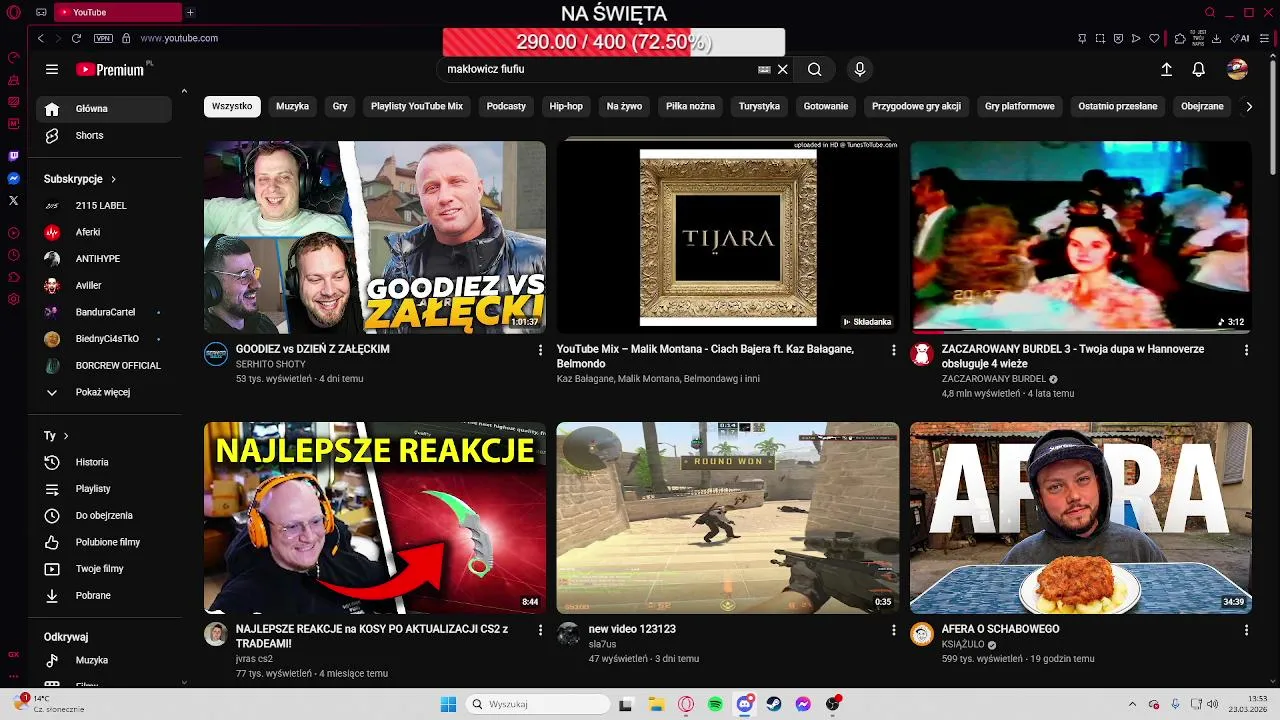Open Do obejrzenia watch later
1280x720 pixels.
coord(104,515)
